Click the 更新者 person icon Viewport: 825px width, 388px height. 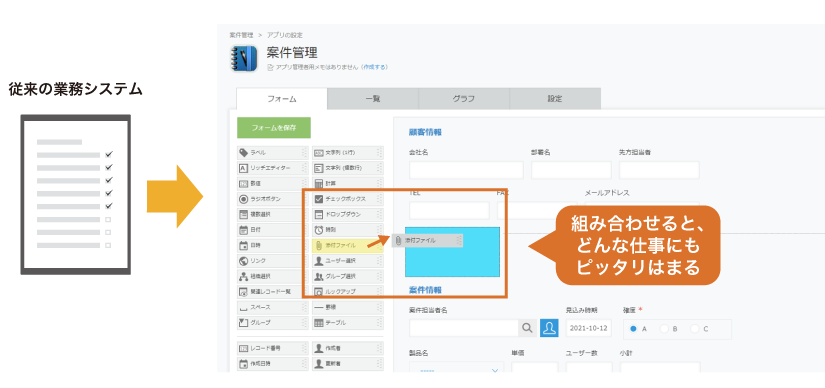pos(318,364)
